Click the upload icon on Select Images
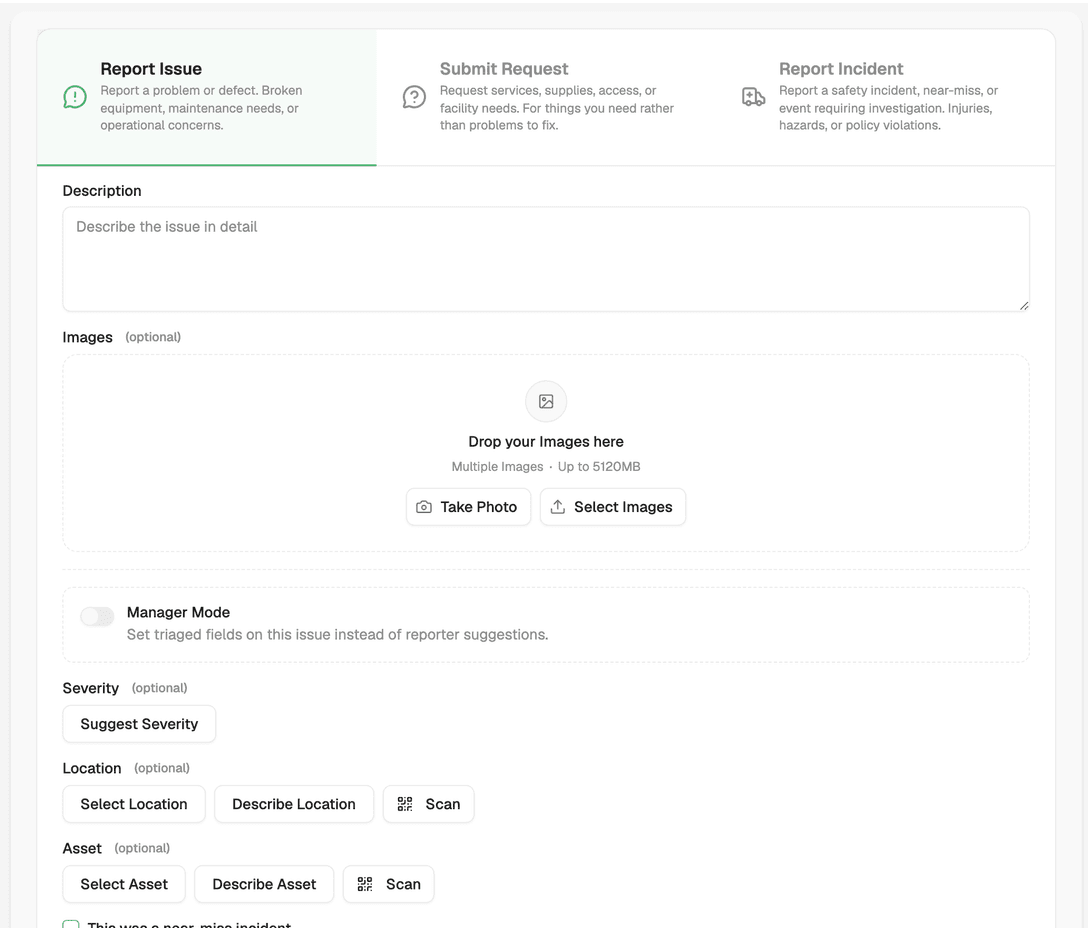Screen dimensions: 1088x928 tap(558, 507)
